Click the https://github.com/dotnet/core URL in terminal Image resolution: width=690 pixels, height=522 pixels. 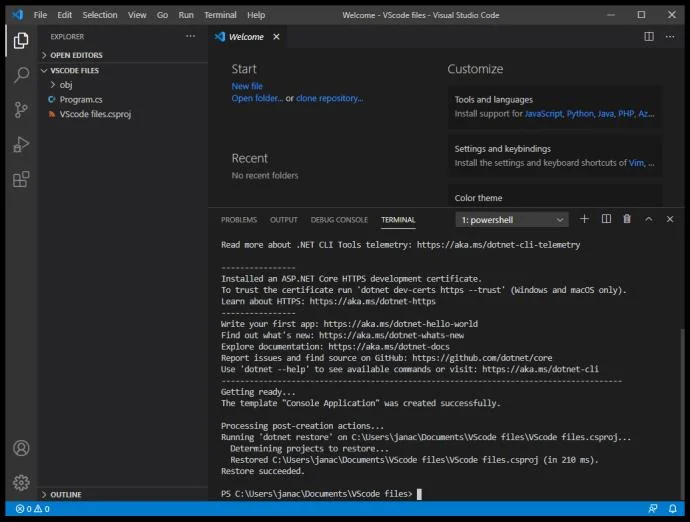[482, 358]
